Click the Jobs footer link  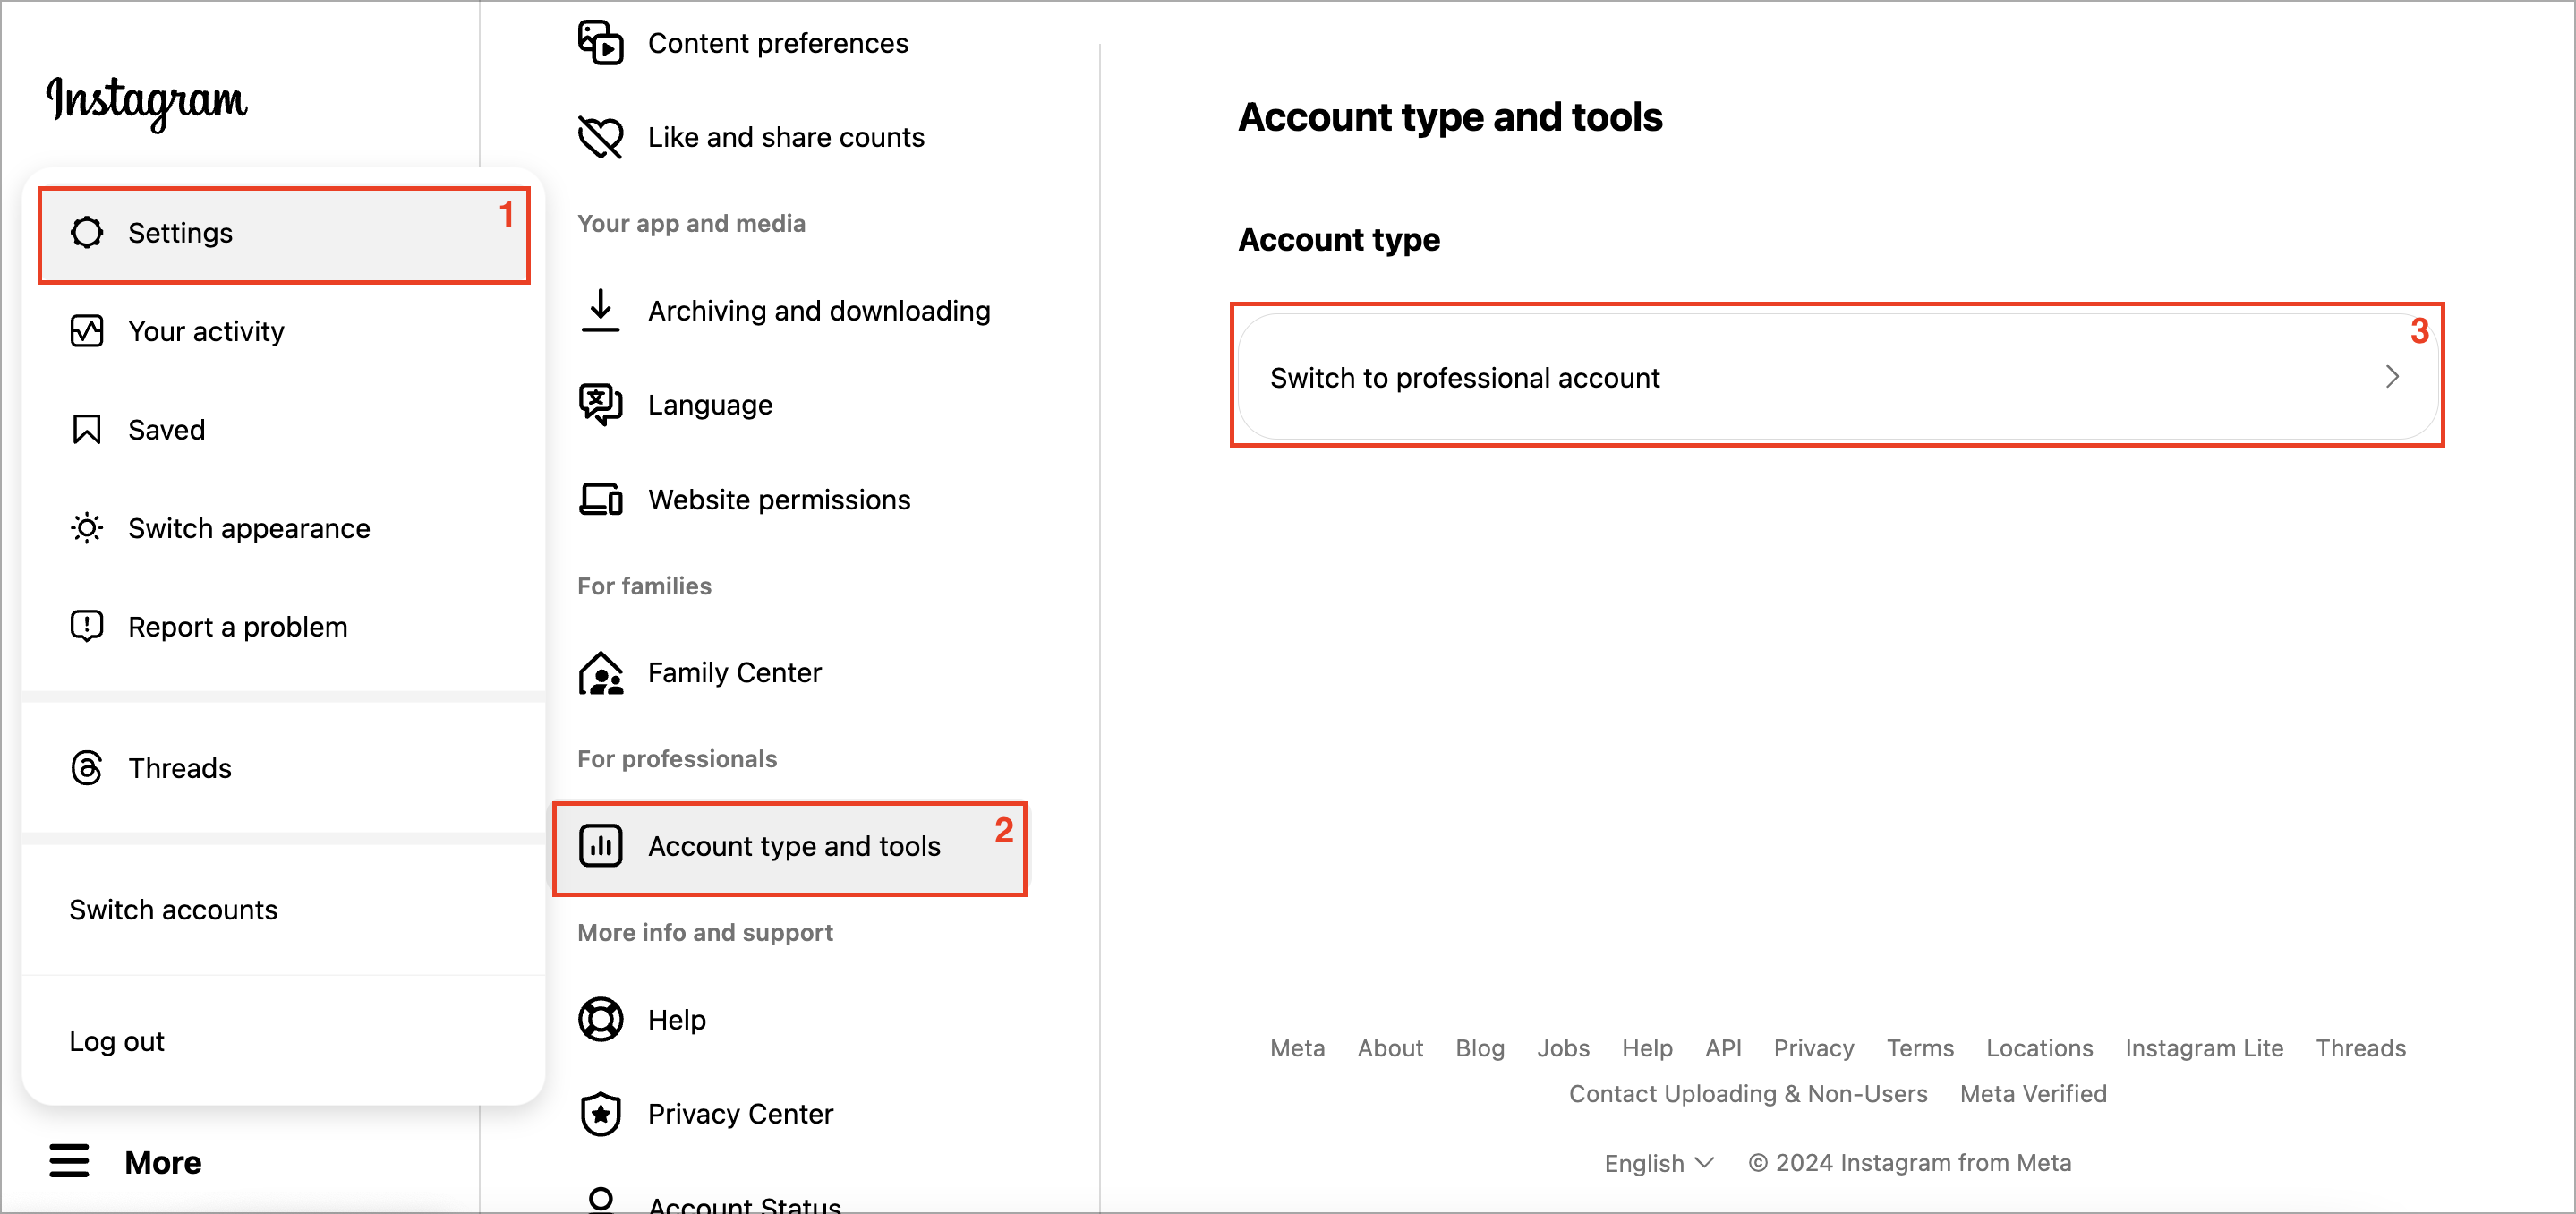pyautogui.click(x=1563, y=1048)
